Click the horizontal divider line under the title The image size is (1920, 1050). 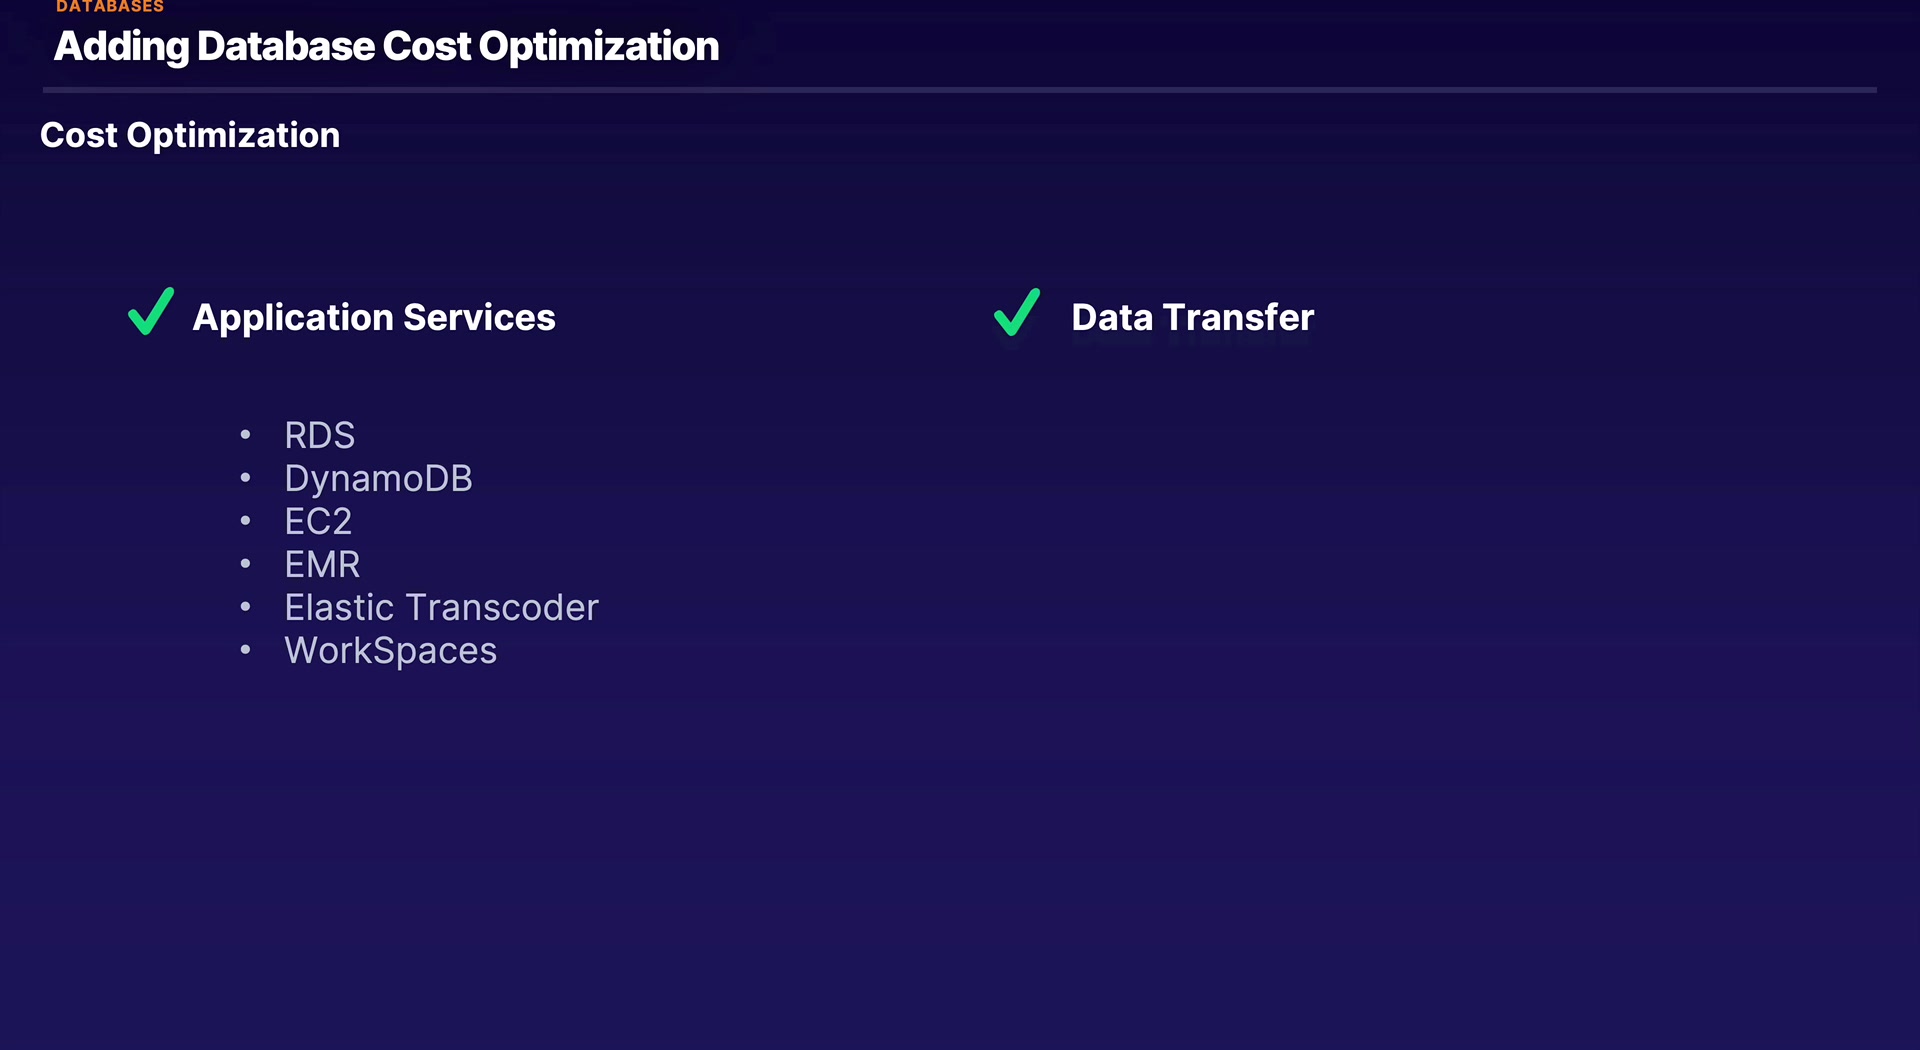(960, 90)
